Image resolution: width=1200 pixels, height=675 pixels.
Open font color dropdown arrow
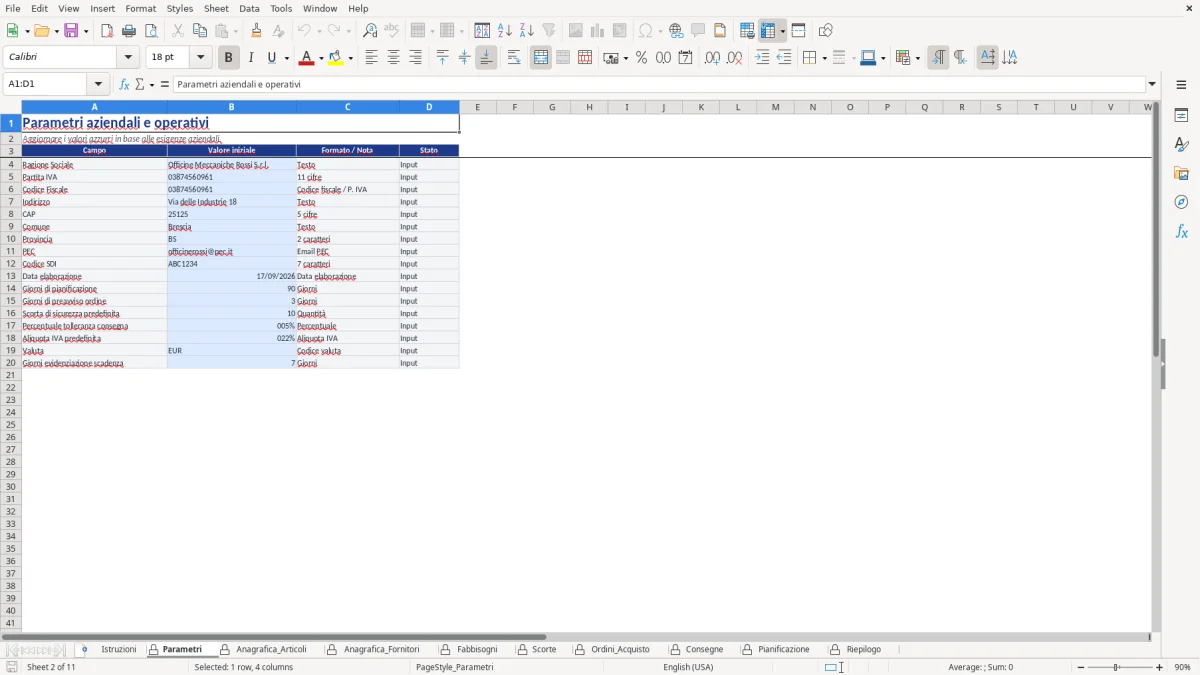coord(320,58)
